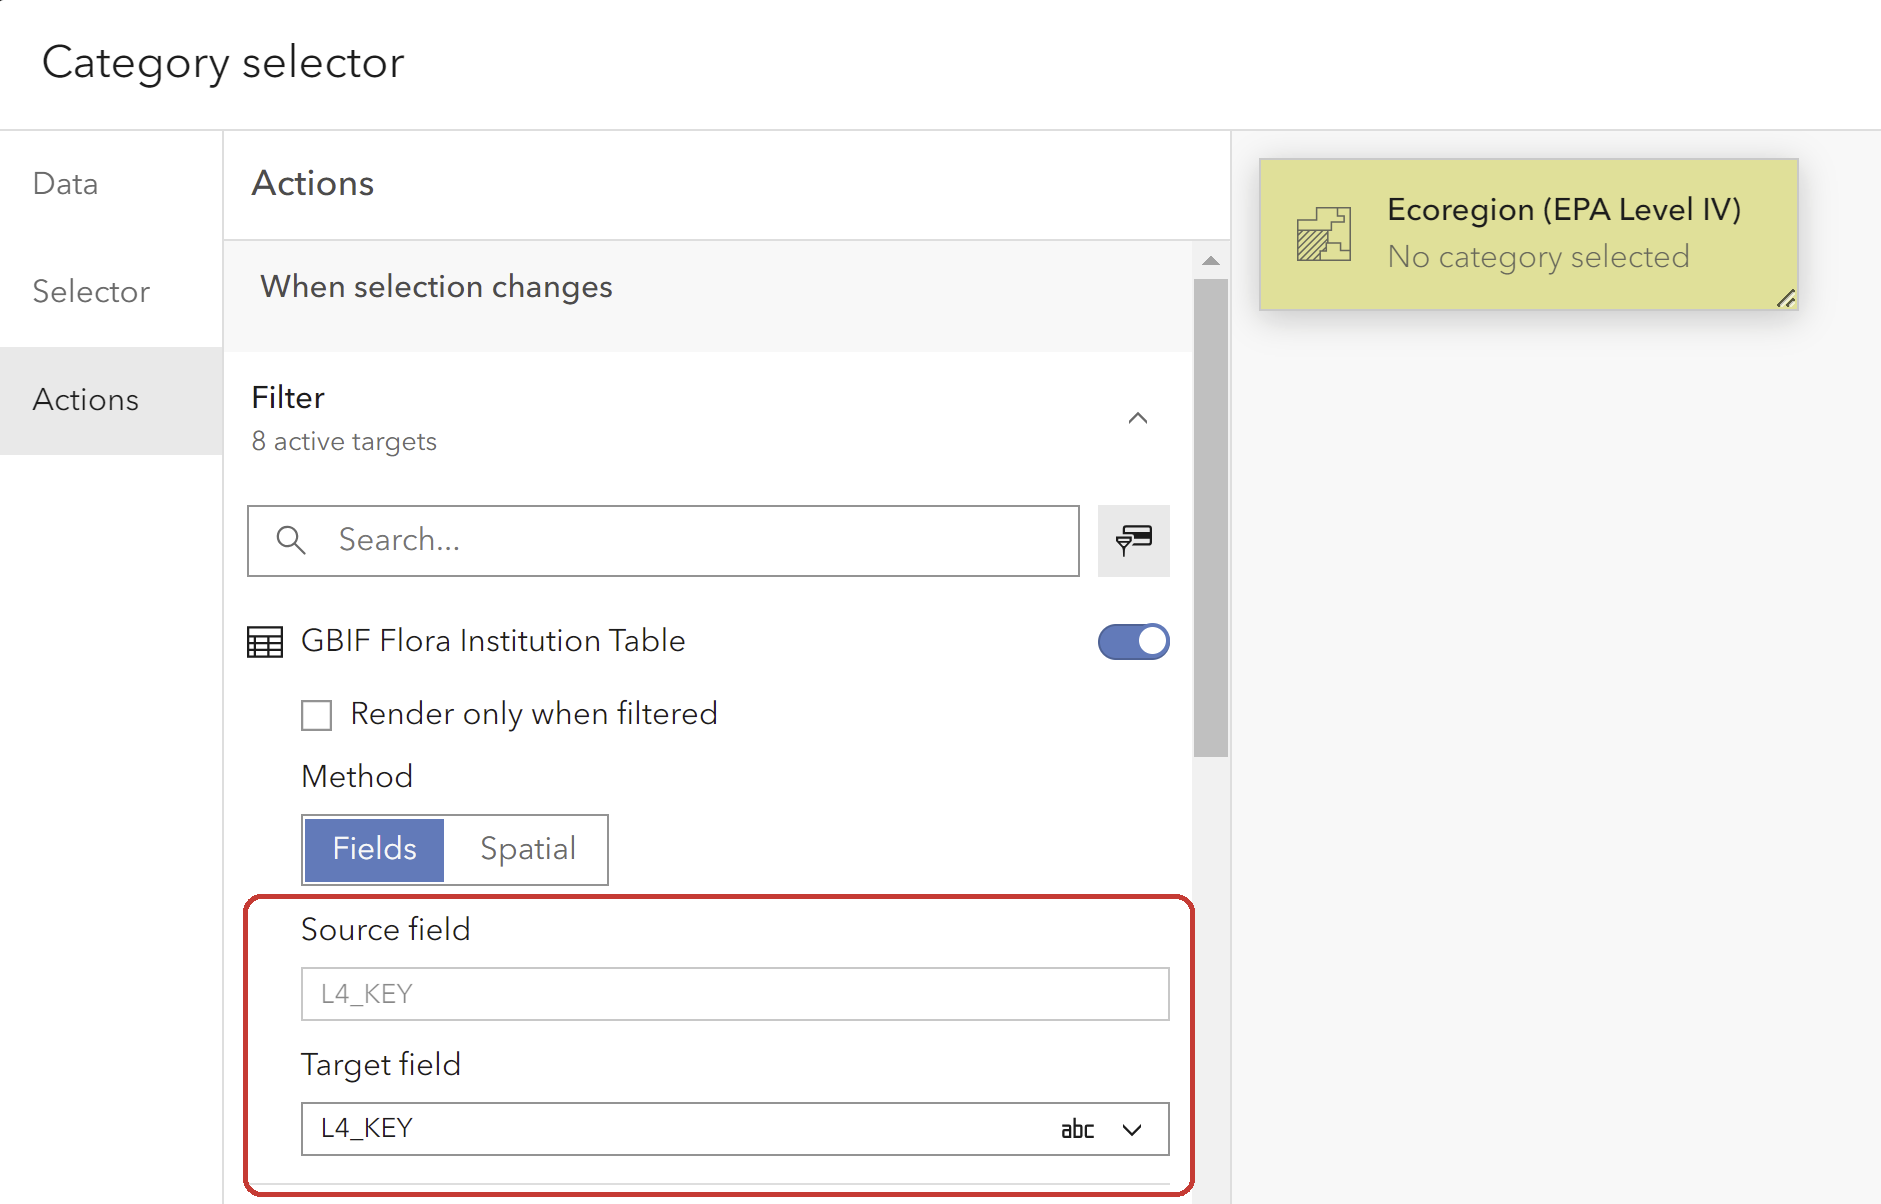Disable the GBIF Flora Institution Table filter toggle
1881x1204 pixels.
coord(1133,641)
